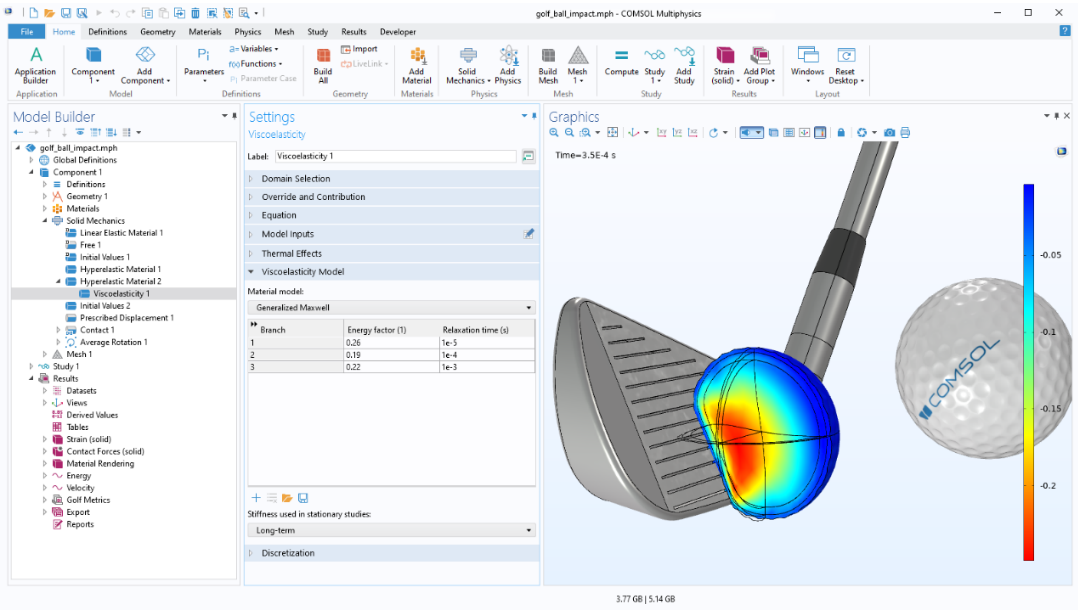Click relaxation time cell 1e-3
1078x610 pixels.
point(487,367)
